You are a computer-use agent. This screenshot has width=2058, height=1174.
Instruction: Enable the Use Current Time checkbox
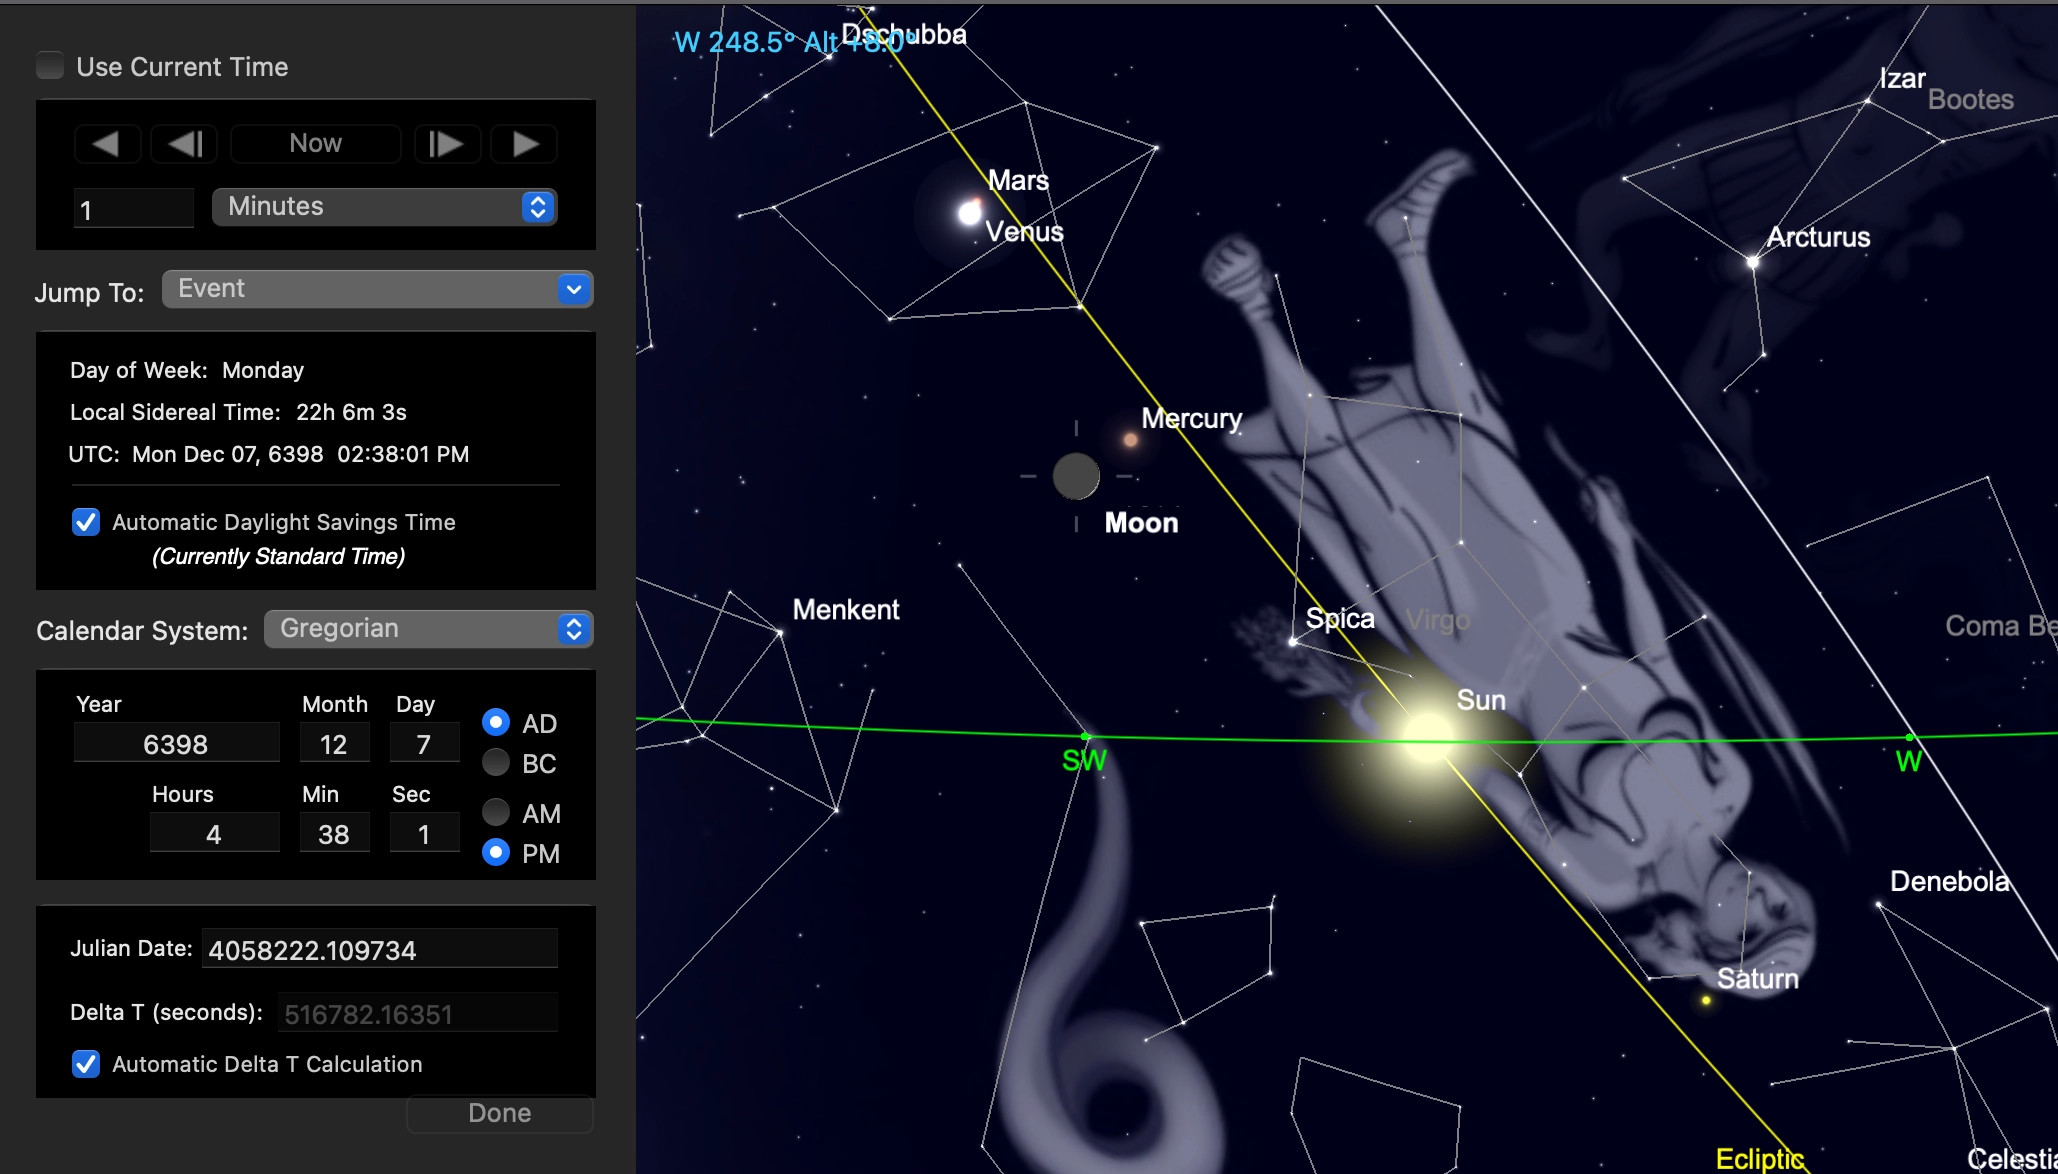coord(50,66)
